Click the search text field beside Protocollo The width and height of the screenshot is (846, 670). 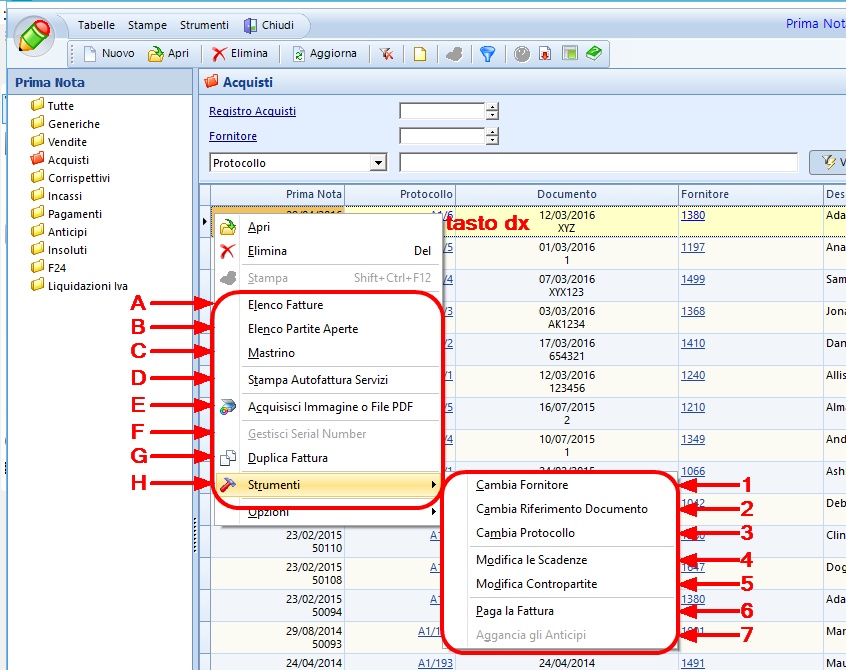click(598, 162)
